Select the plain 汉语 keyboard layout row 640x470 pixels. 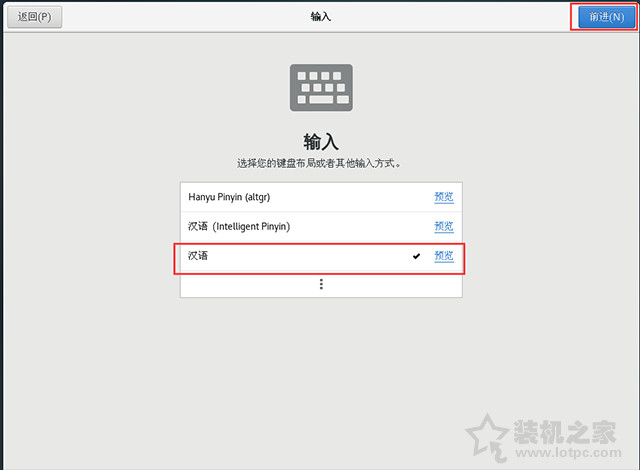[321, 256]
